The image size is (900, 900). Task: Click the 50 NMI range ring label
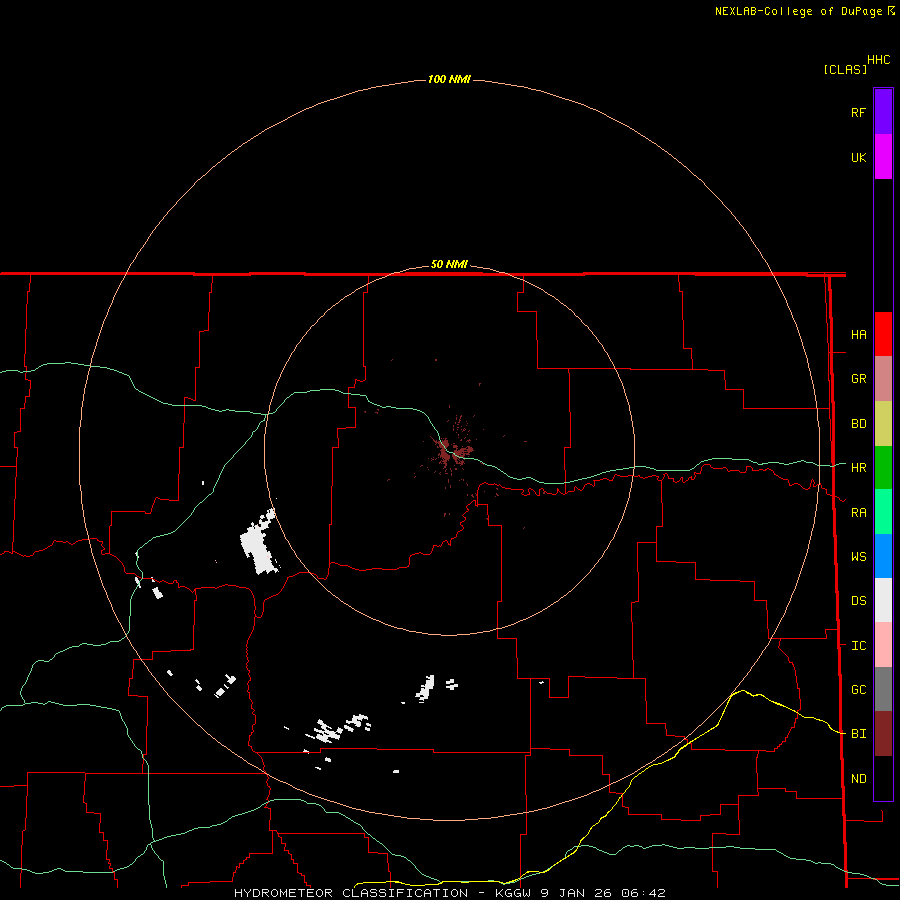(449, 264)
